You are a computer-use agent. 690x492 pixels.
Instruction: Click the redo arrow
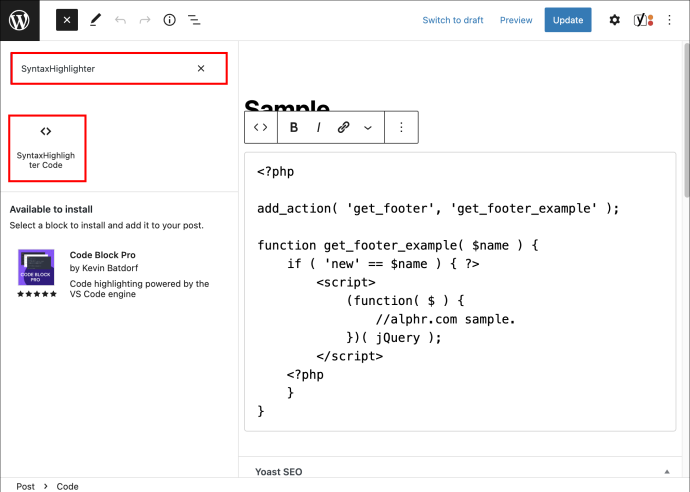(145, 20)
